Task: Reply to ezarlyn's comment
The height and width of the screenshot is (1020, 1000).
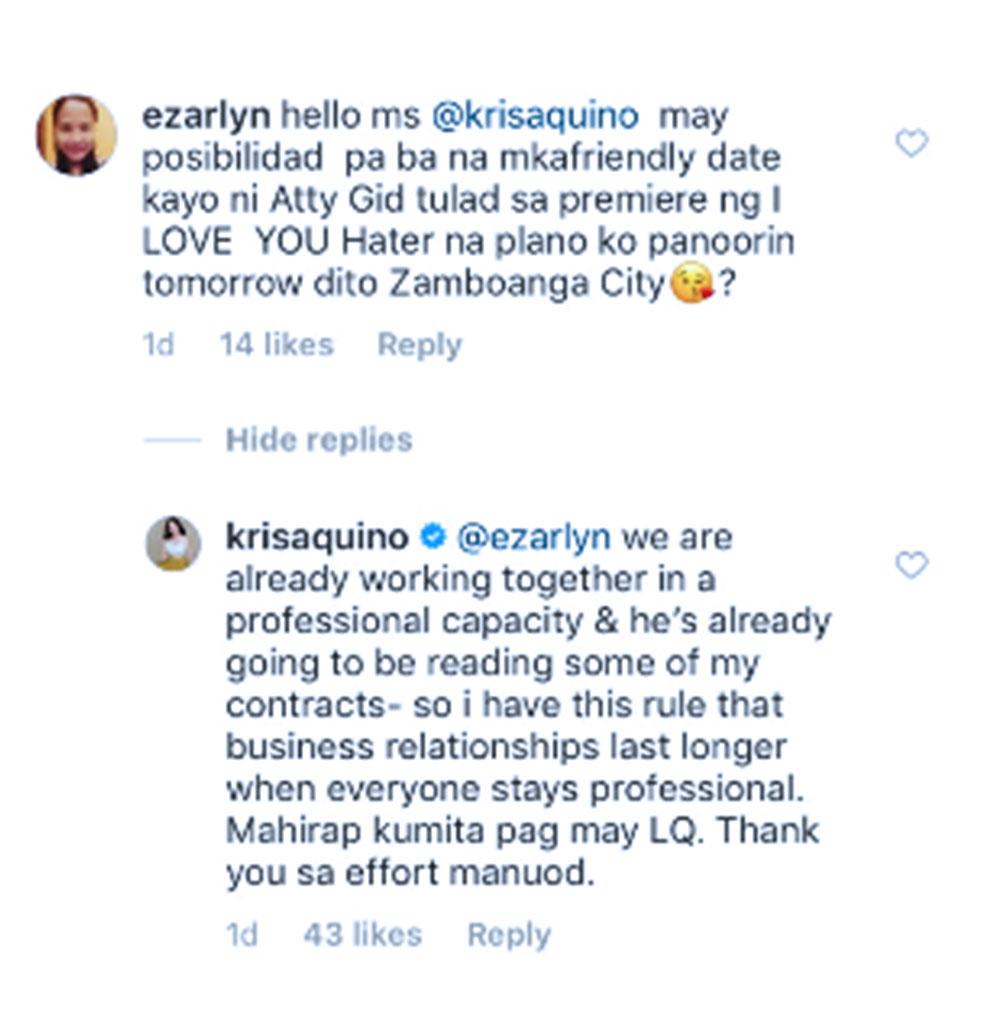Action: point(420,345)
